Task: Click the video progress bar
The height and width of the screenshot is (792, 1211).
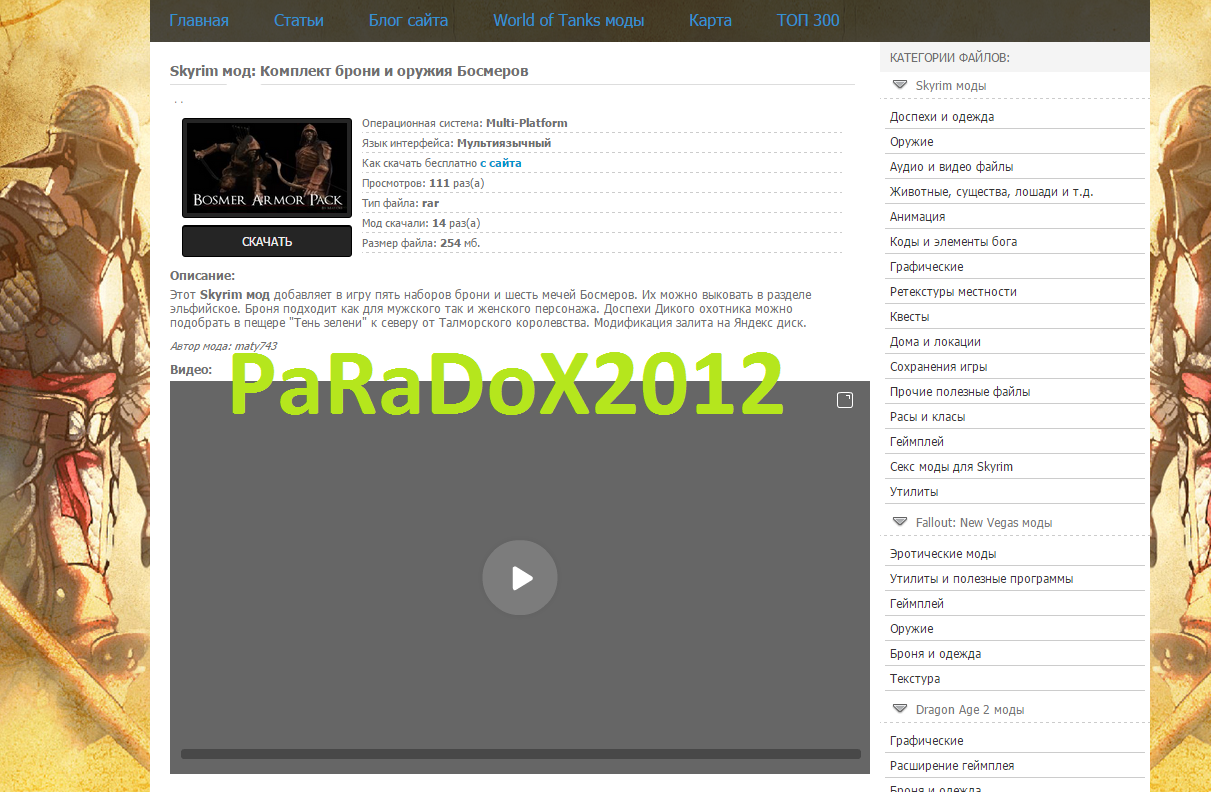Action: 520,754
